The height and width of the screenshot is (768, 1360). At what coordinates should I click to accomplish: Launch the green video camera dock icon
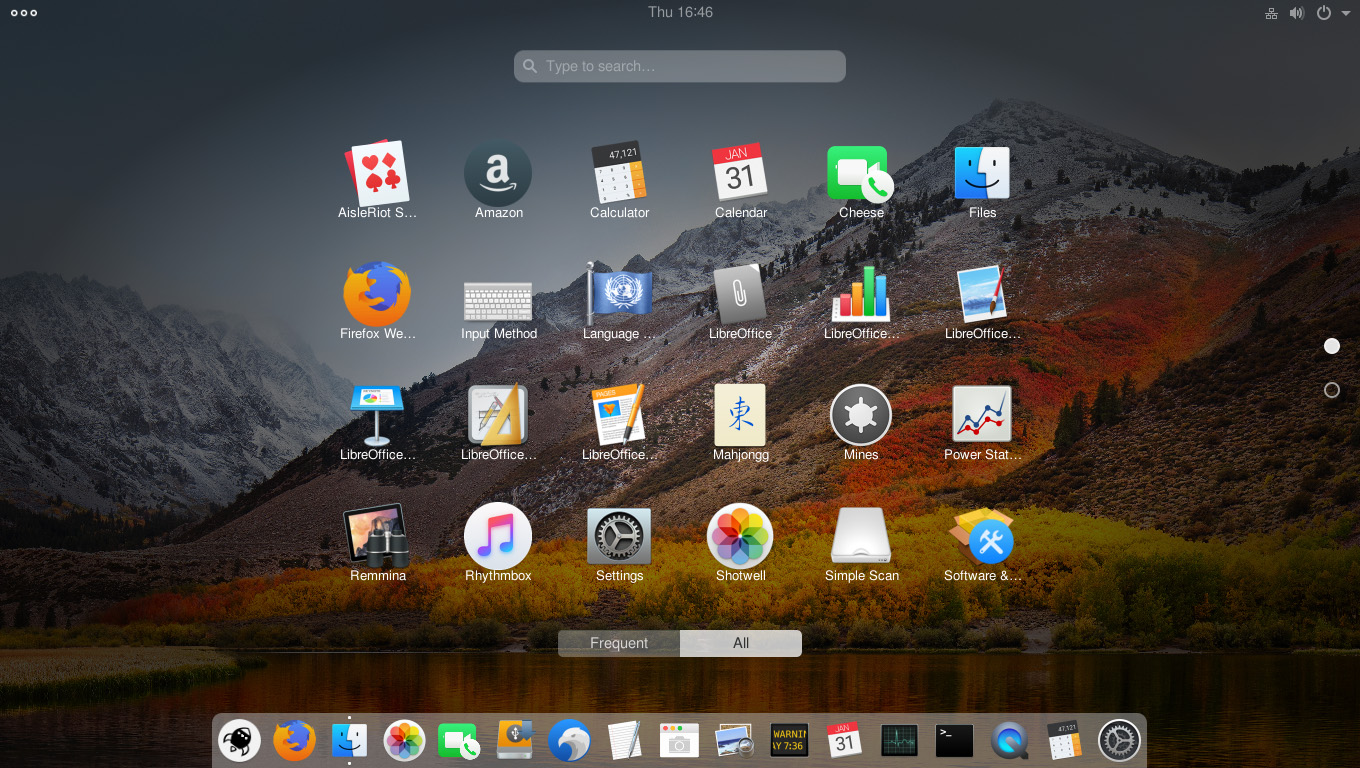coord(459,741)
